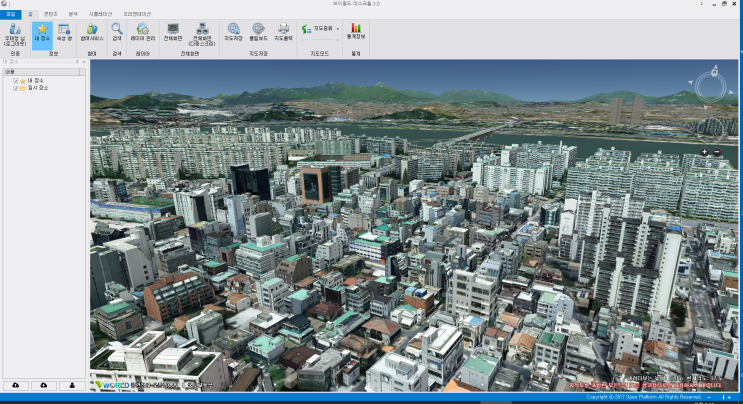Click the user button below places panel
Screen dimensions: 743x404
point(73,385)
